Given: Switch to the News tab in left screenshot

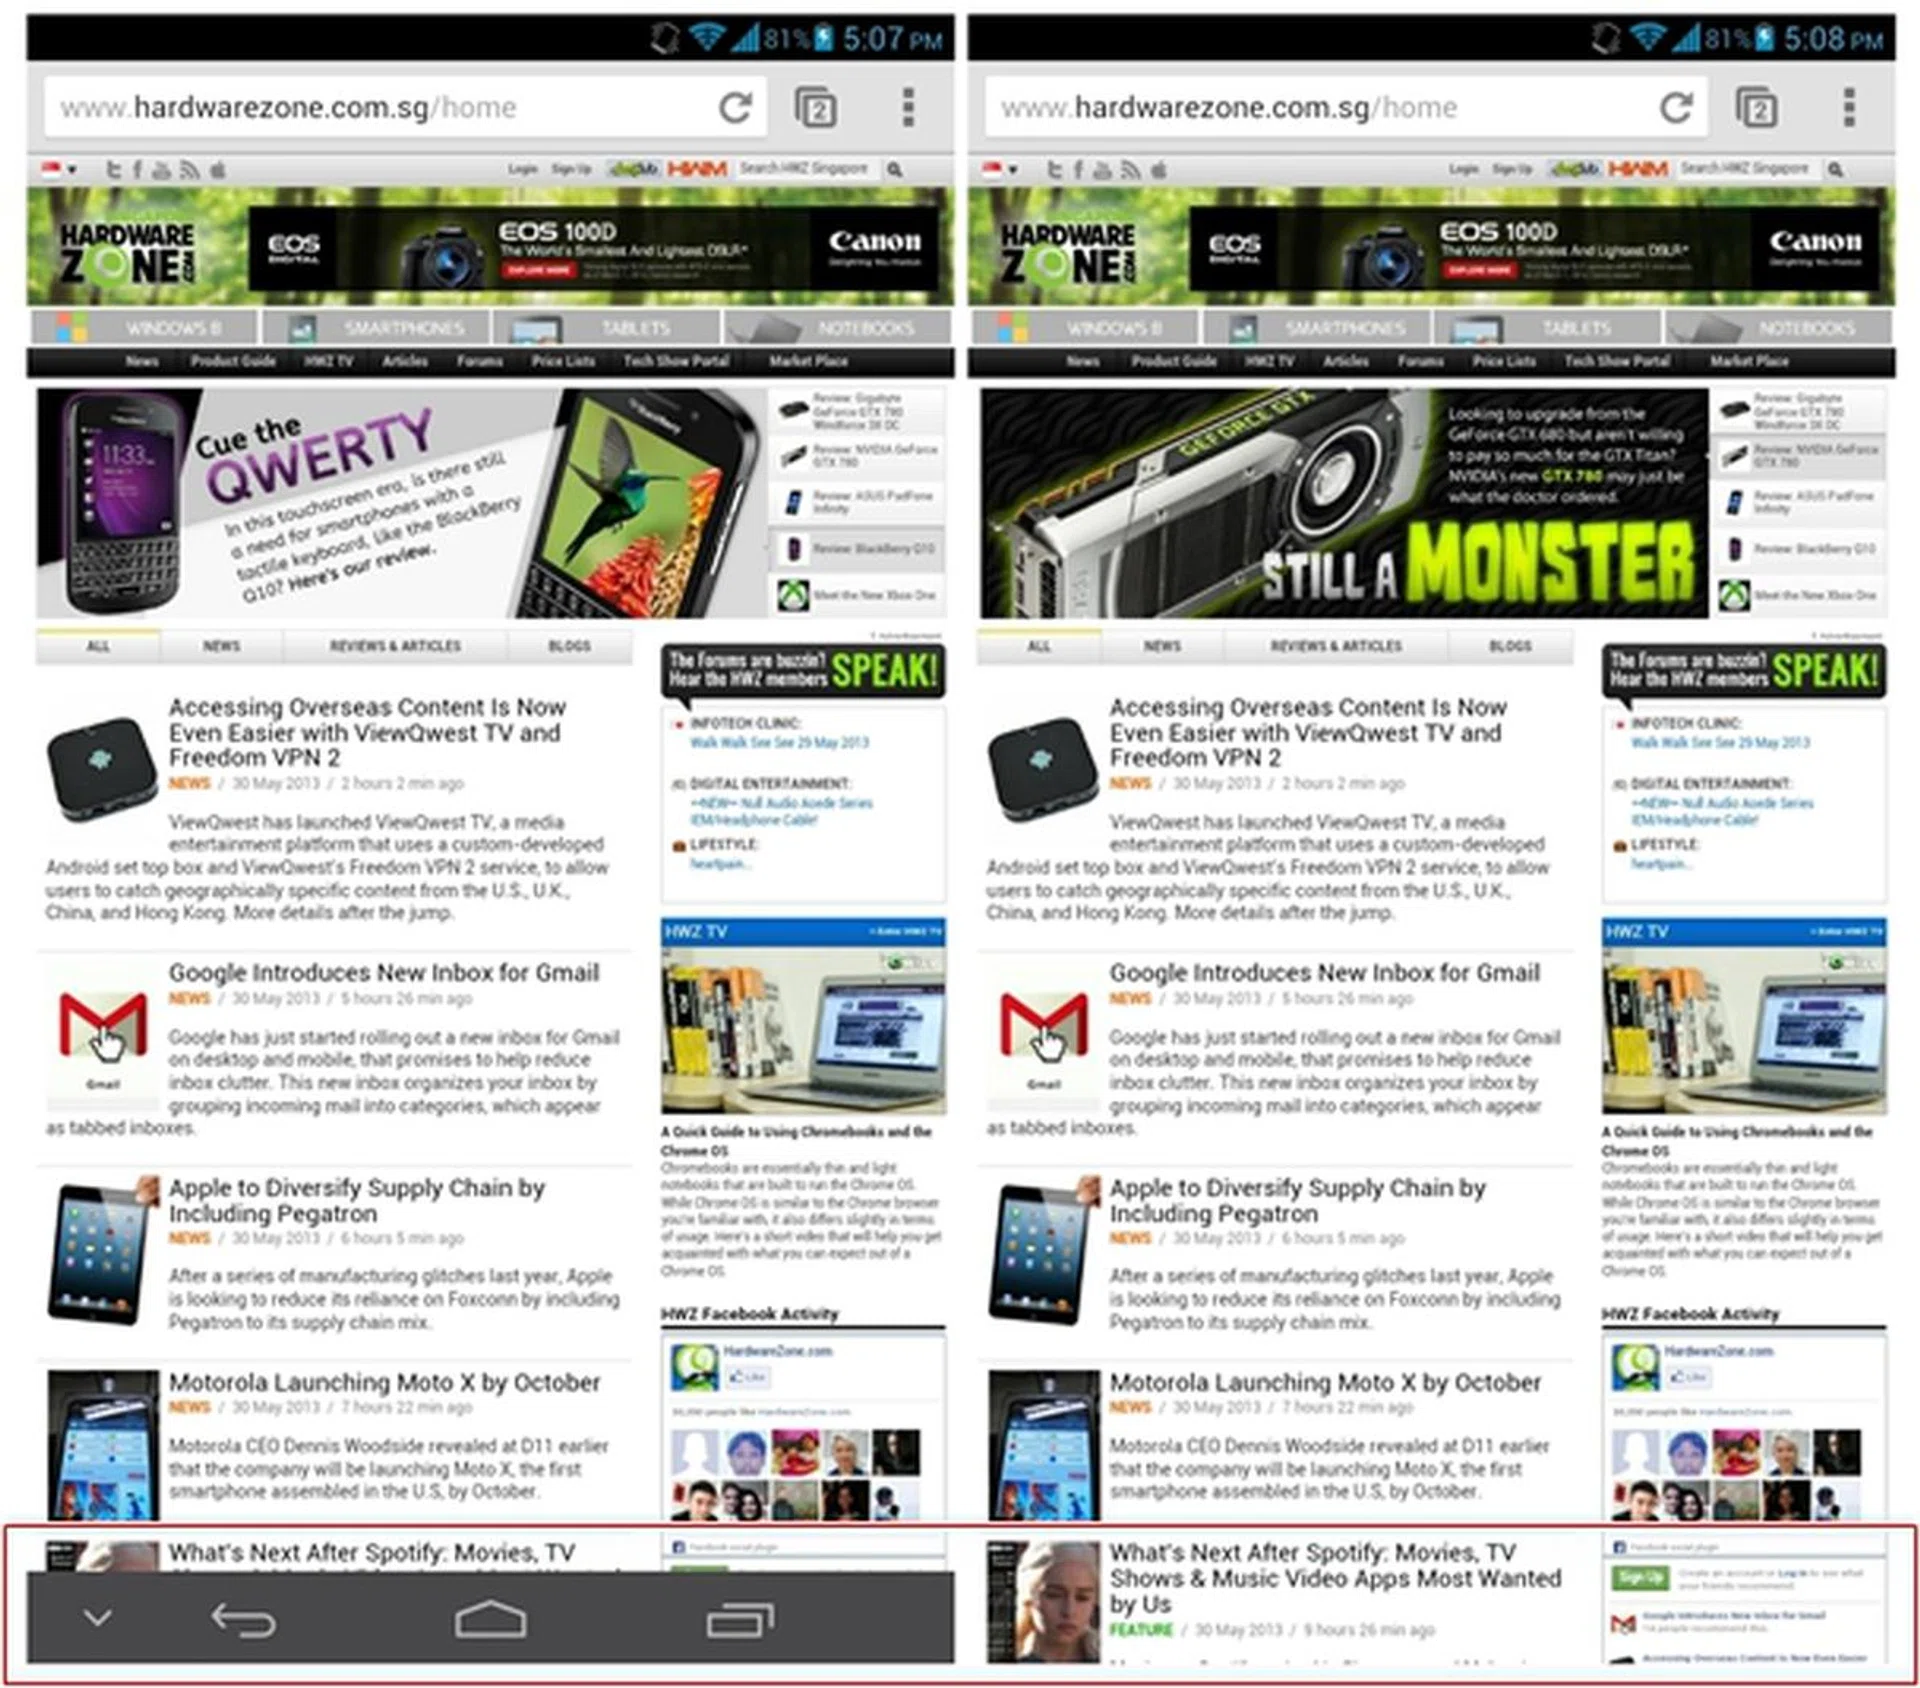Looking at the screenshot, I should tap(221, 646).
